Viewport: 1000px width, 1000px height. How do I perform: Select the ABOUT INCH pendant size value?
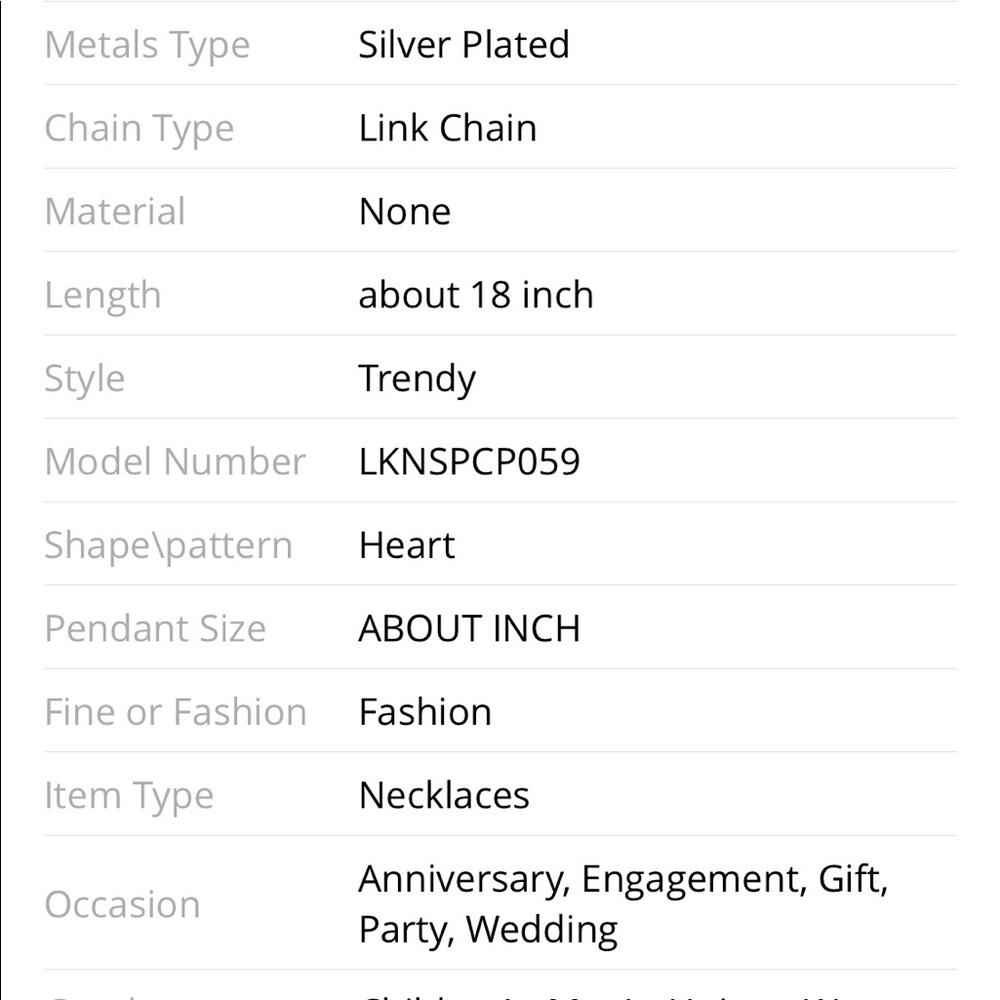[469, 629]
